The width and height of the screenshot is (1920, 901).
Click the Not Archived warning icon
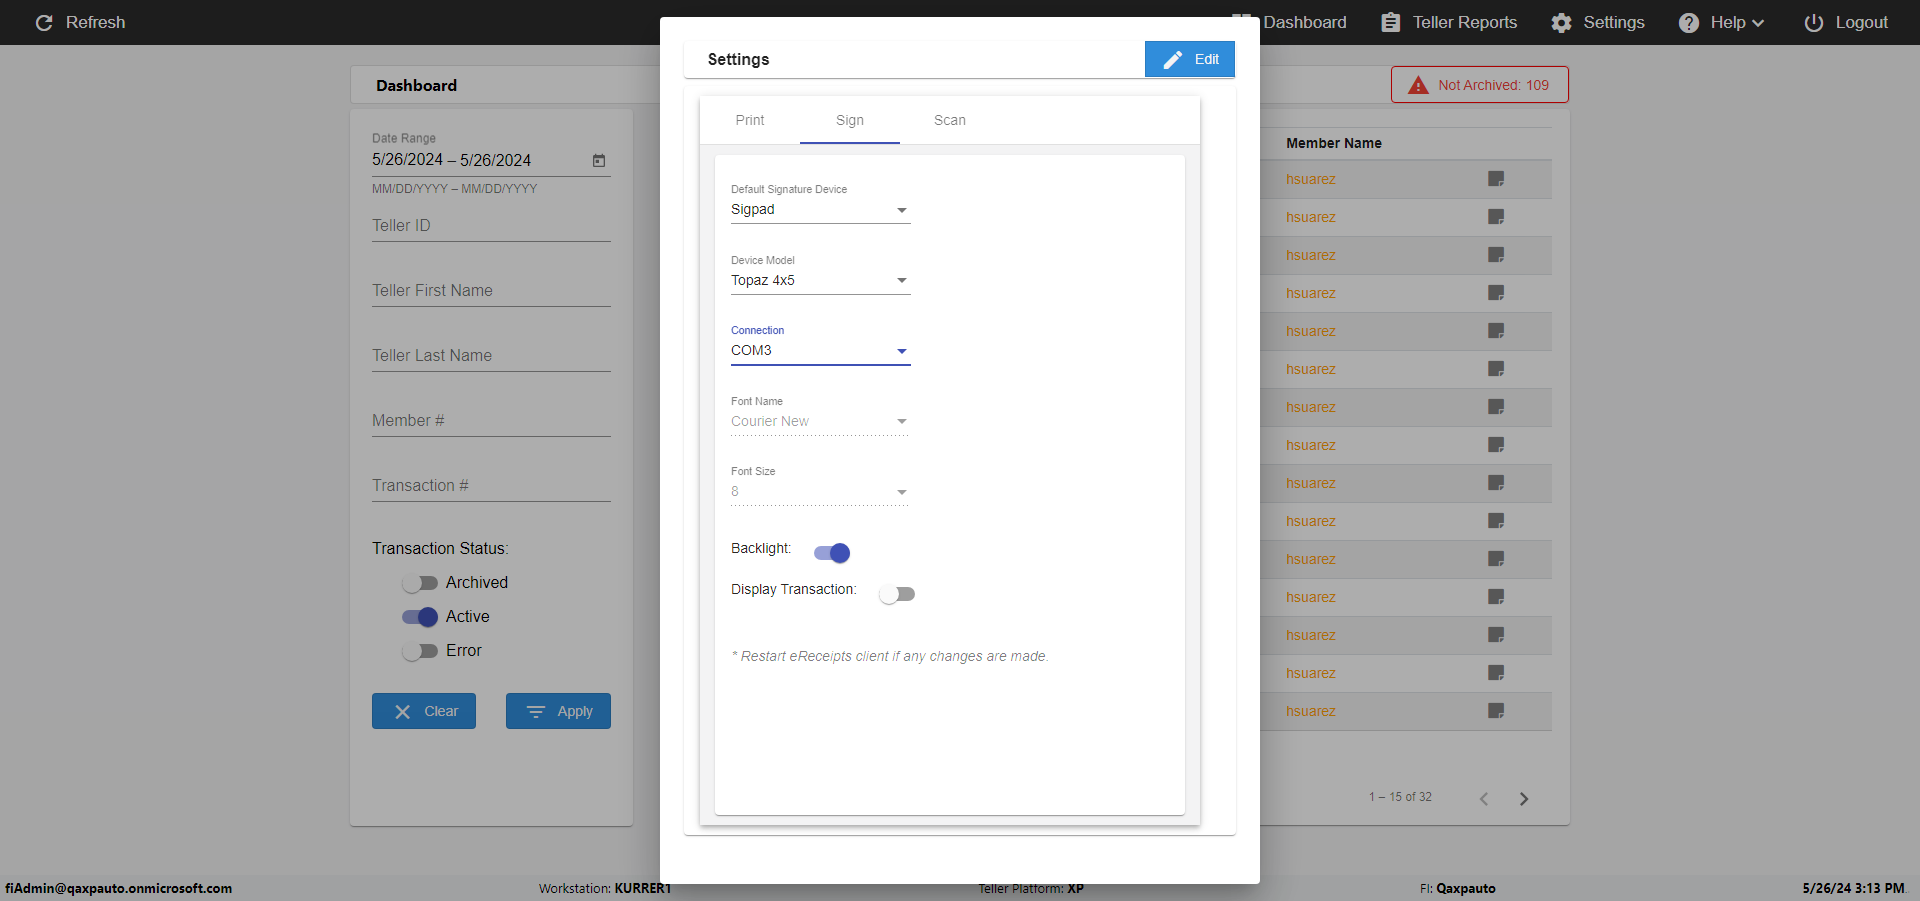pyautogui.click(x=1418, y=85)
